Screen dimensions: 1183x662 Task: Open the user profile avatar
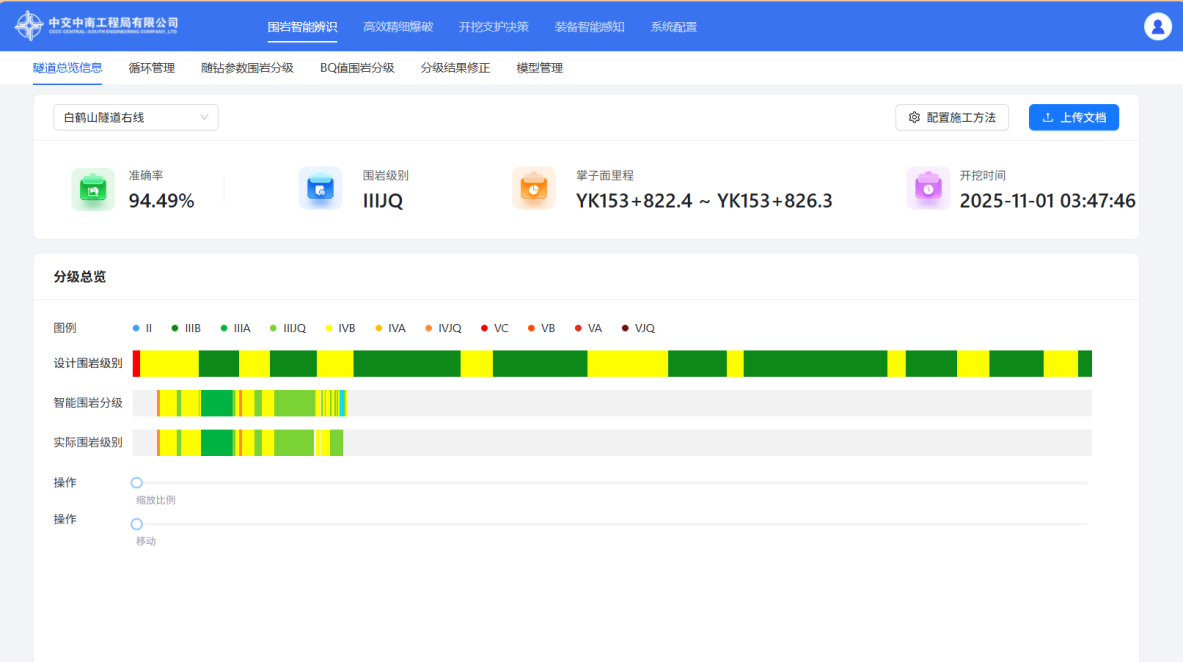pos(1157,27)
